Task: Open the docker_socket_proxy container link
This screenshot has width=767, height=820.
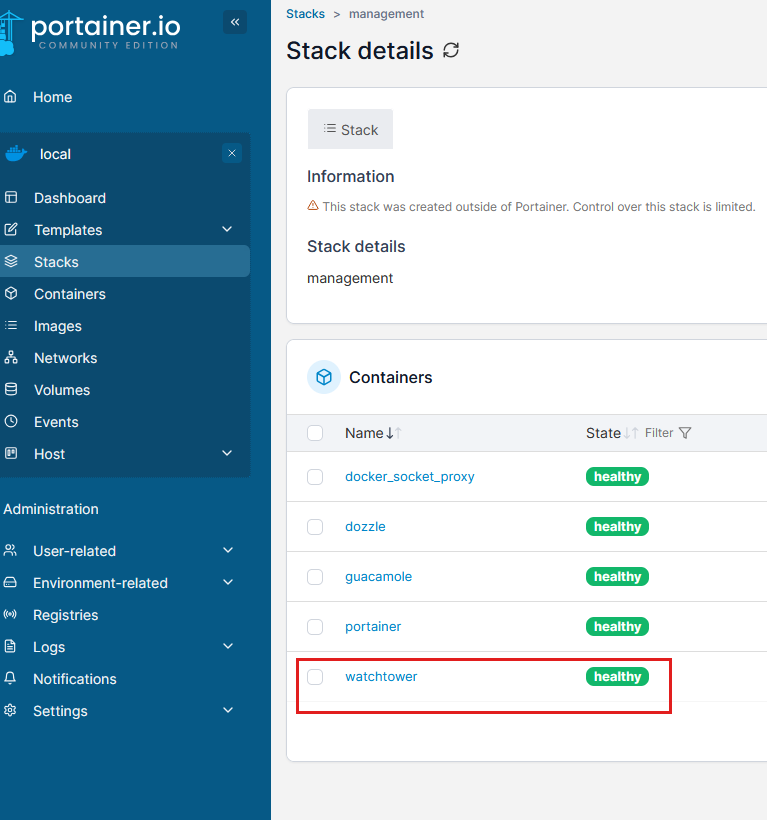Action: tap(410, 476)
